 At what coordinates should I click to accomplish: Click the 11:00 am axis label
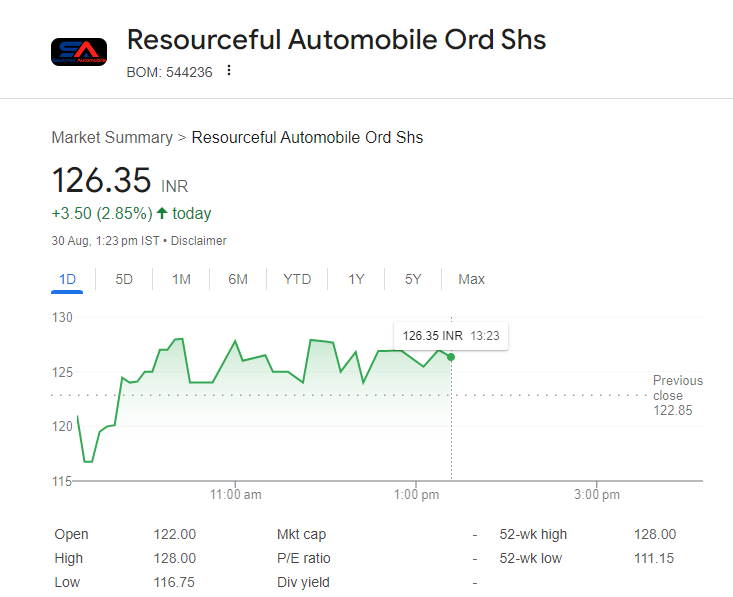237,495
